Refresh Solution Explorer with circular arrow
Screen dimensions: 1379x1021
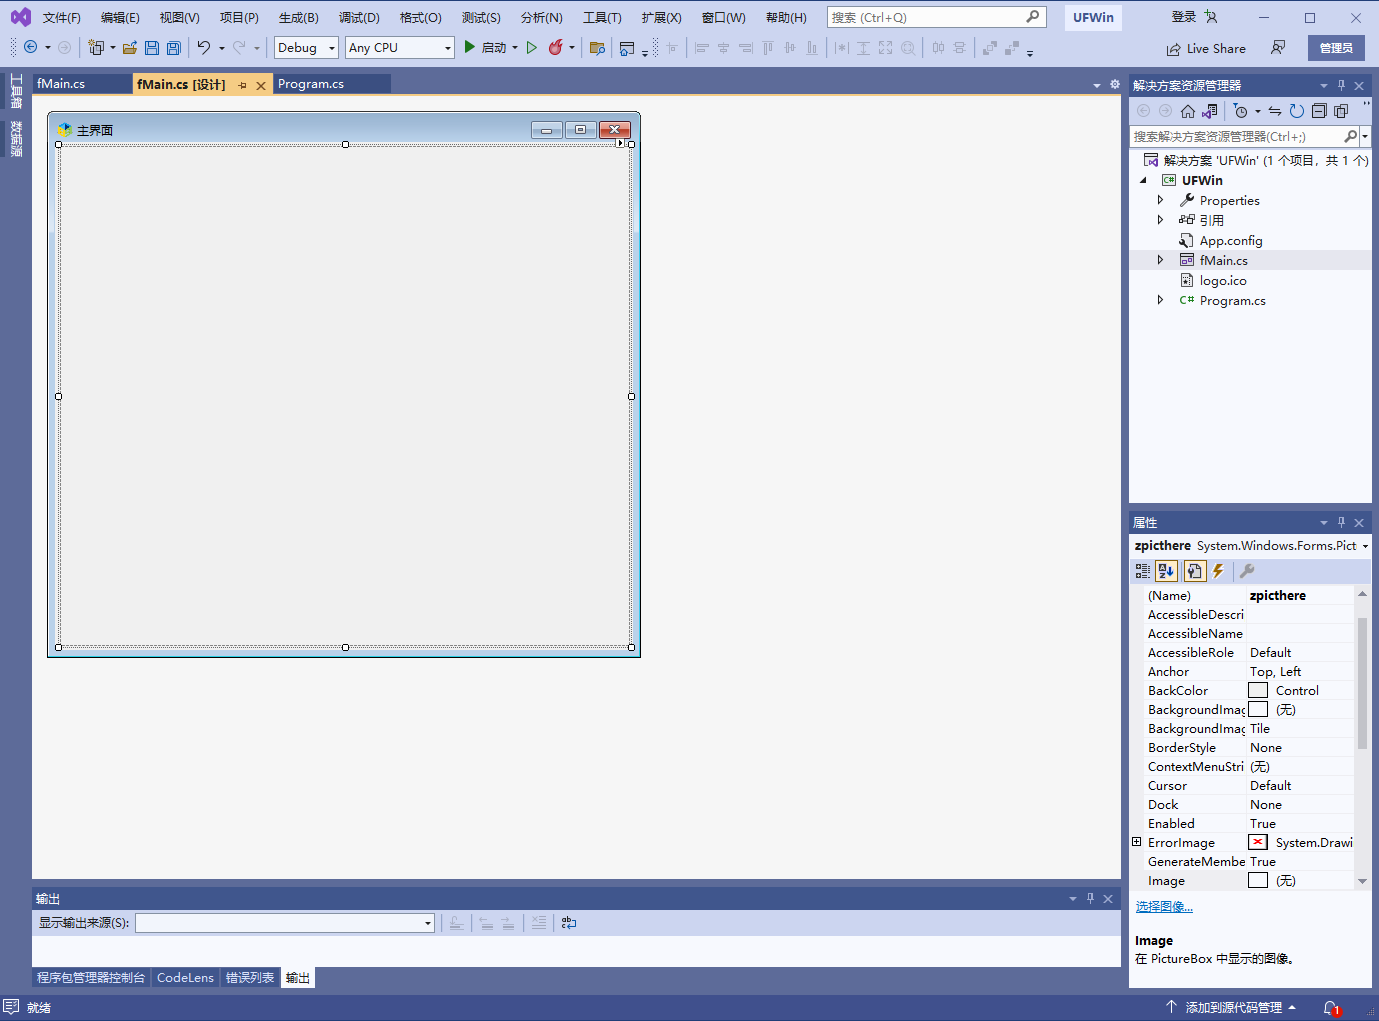tap(1297, 111)
